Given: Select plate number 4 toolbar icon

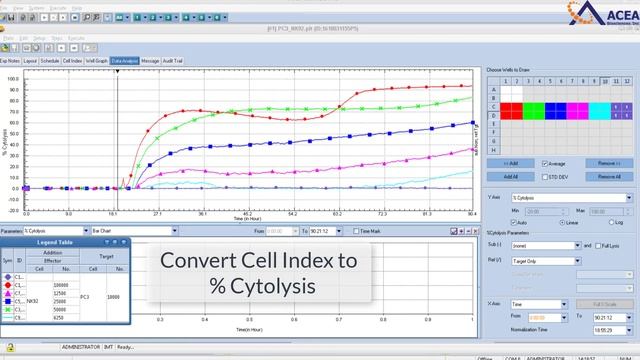Looking at the screenshot, I should [186, 18].
